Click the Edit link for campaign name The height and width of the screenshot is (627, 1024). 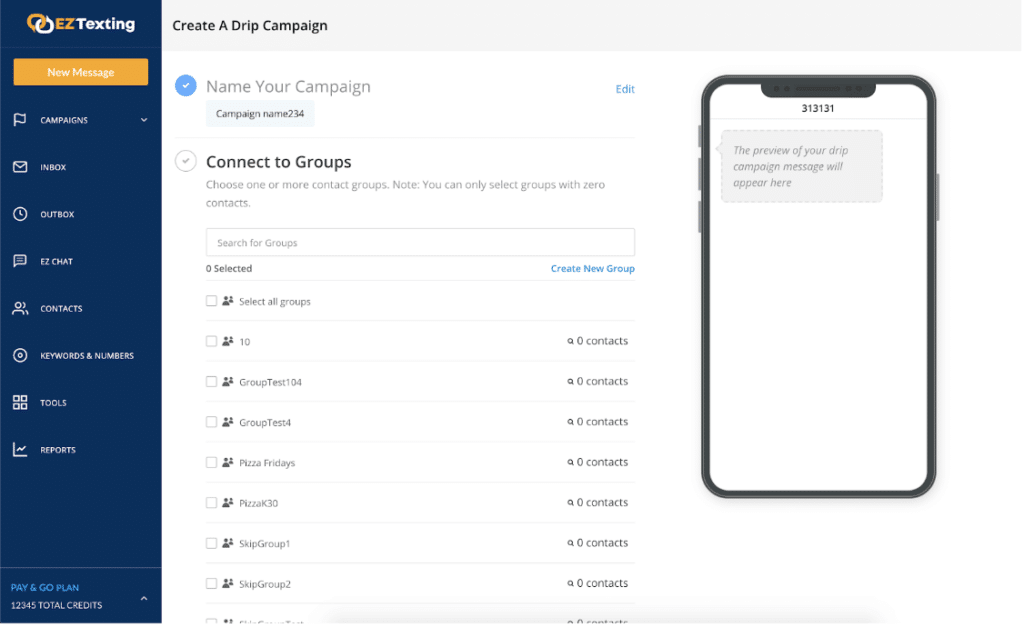point(625,89)
